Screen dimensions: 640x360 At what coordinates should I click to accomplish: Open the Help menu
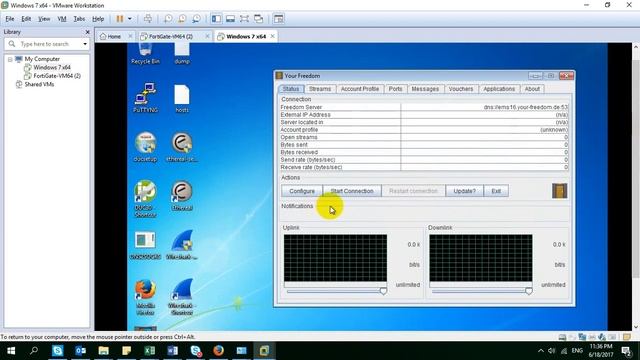(98, 19)
